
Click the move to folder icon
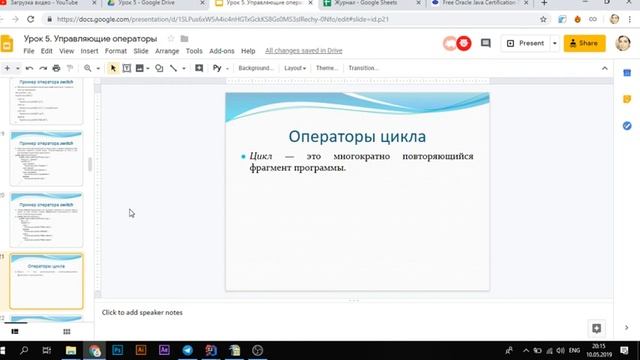pyautogui.click(x=184, y=39)
